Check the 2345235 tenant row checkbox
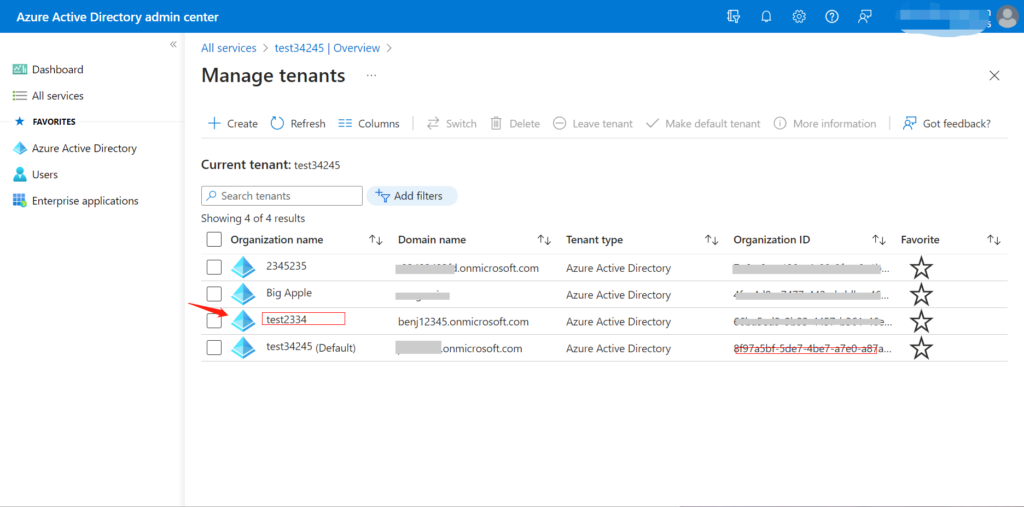Viewport: 1024px width, 507px height. pyautogui.click(x=214, y=267)
